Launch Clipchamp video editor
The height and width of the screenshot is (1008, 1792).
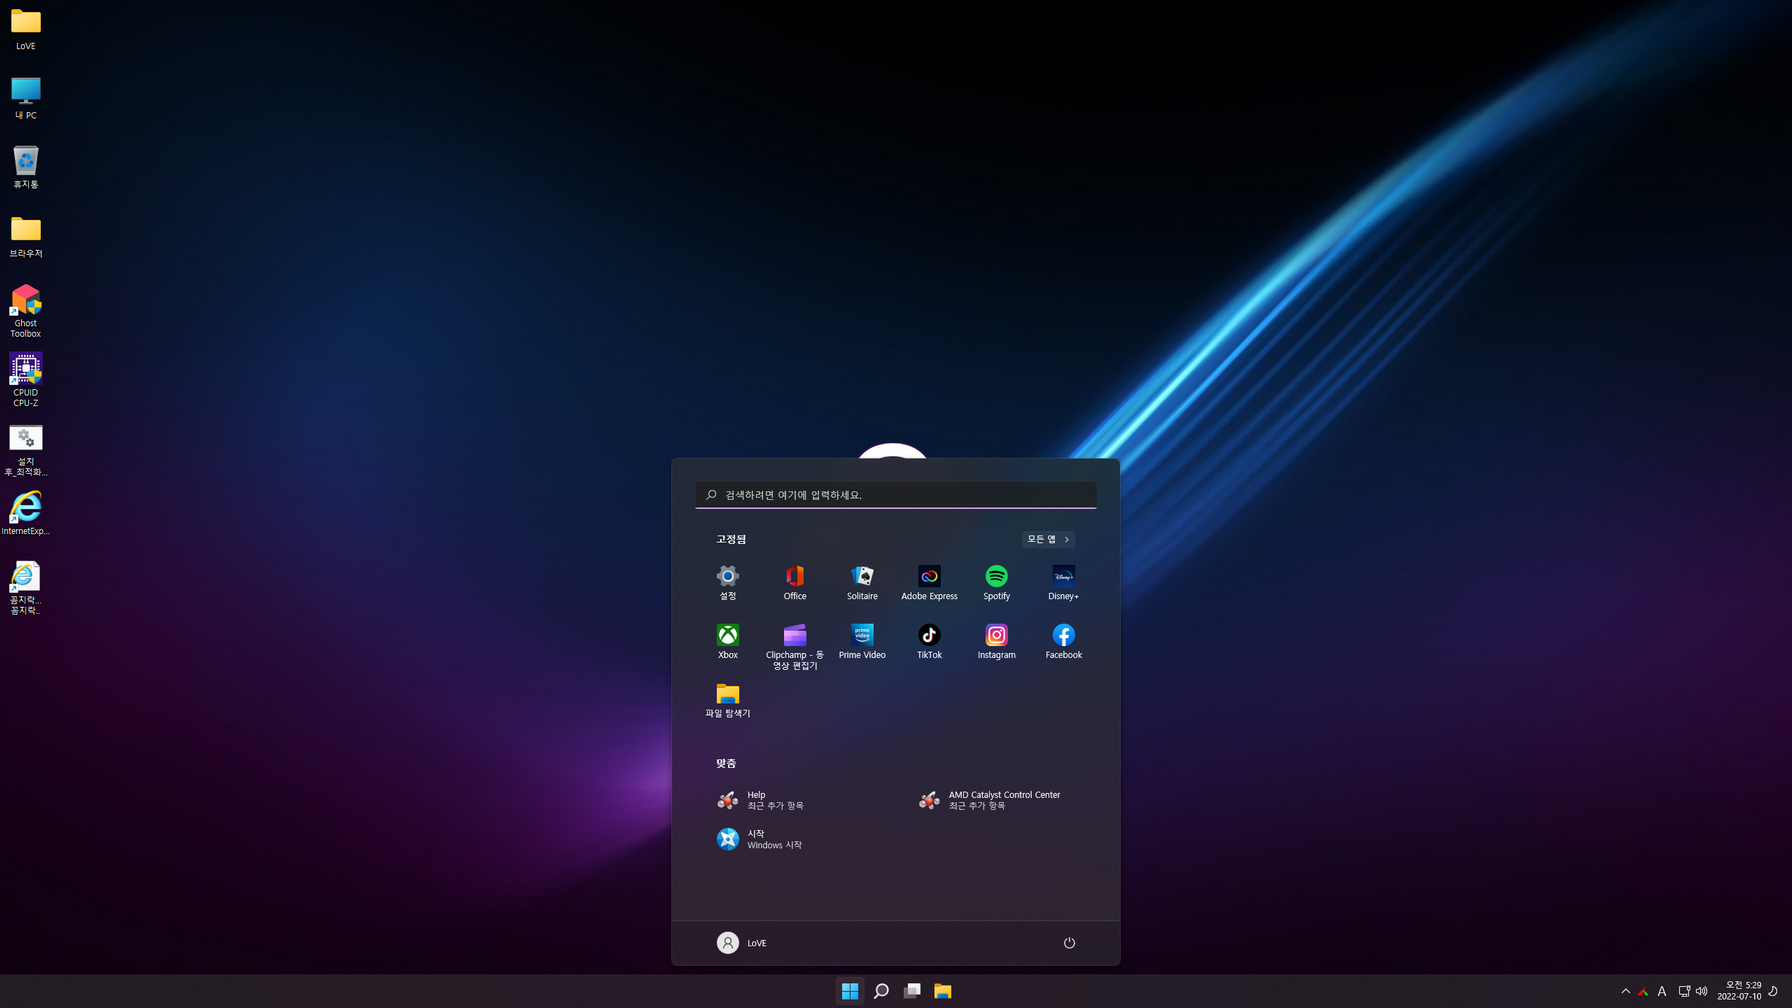point(794,646)
